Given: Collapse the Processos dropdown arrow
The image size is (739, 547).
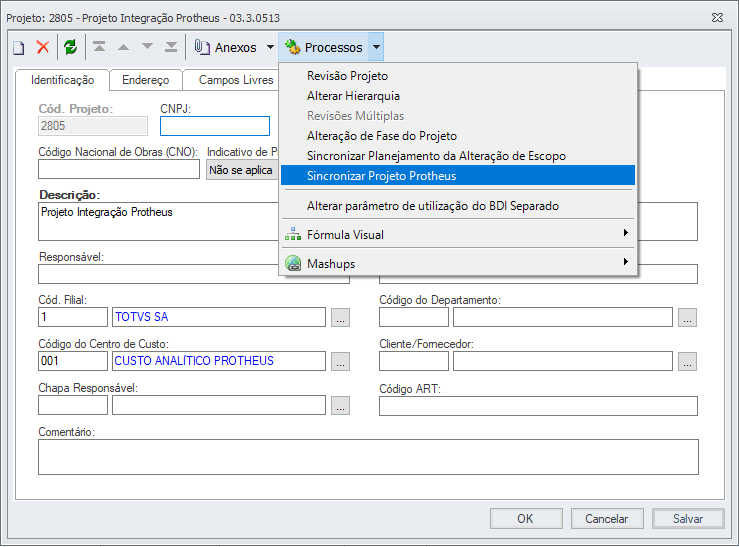Looking at the screenshot, I should (376, 47).
